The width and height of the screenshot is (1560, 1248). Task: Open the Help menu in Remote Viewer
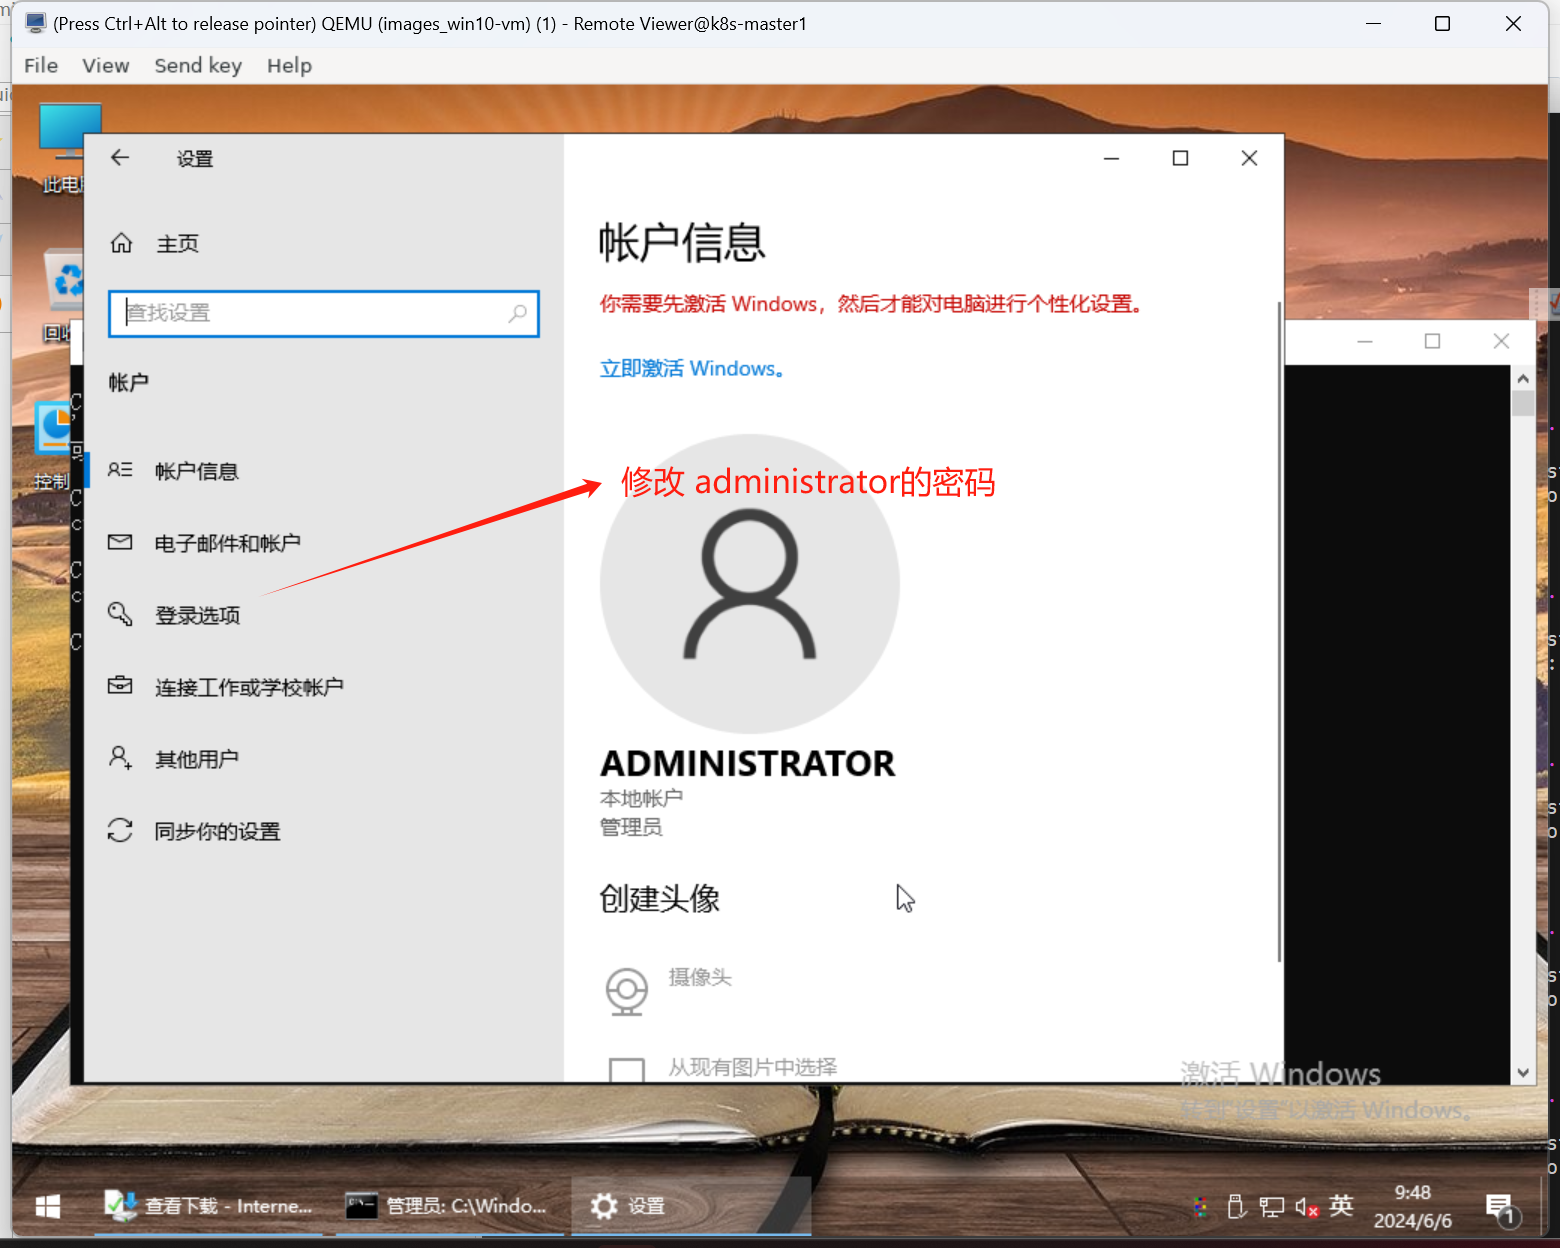click(x=289, y=66)
